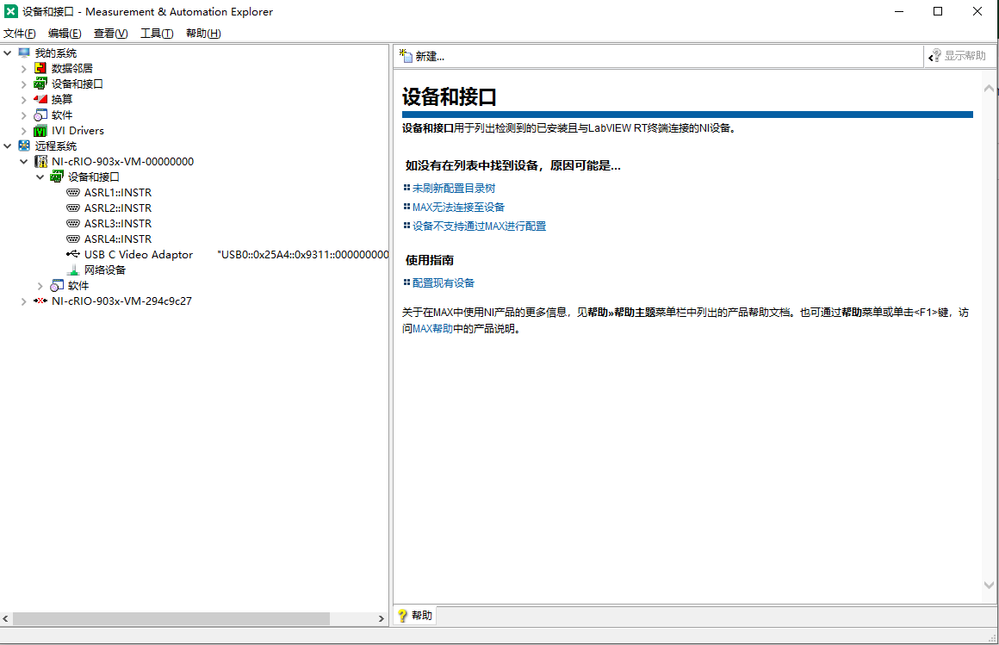This screenshot has height=645, width=999.
Task: Click the ASRL3::INSTR serial port icon
Action: [73, 223]
